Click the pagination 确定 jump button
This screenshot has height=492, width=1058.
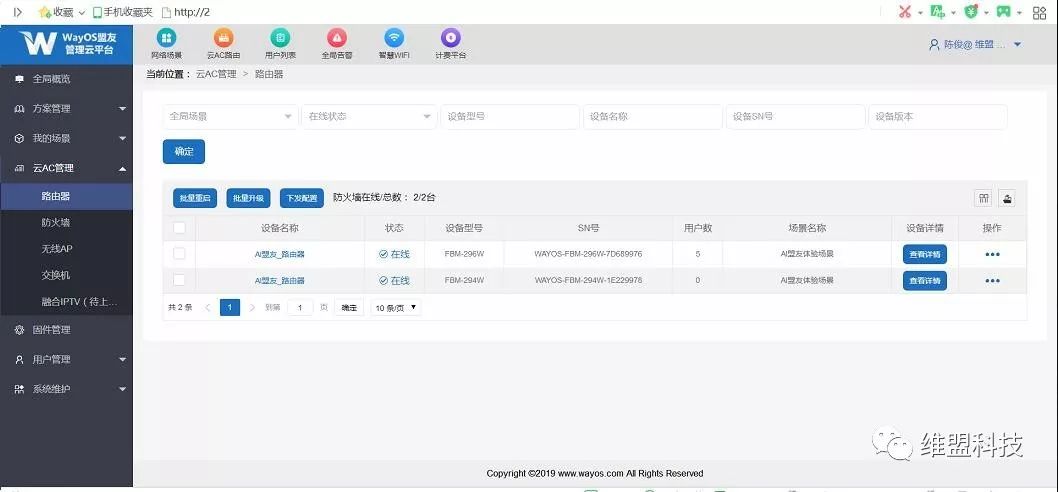[x=349, y=308]
